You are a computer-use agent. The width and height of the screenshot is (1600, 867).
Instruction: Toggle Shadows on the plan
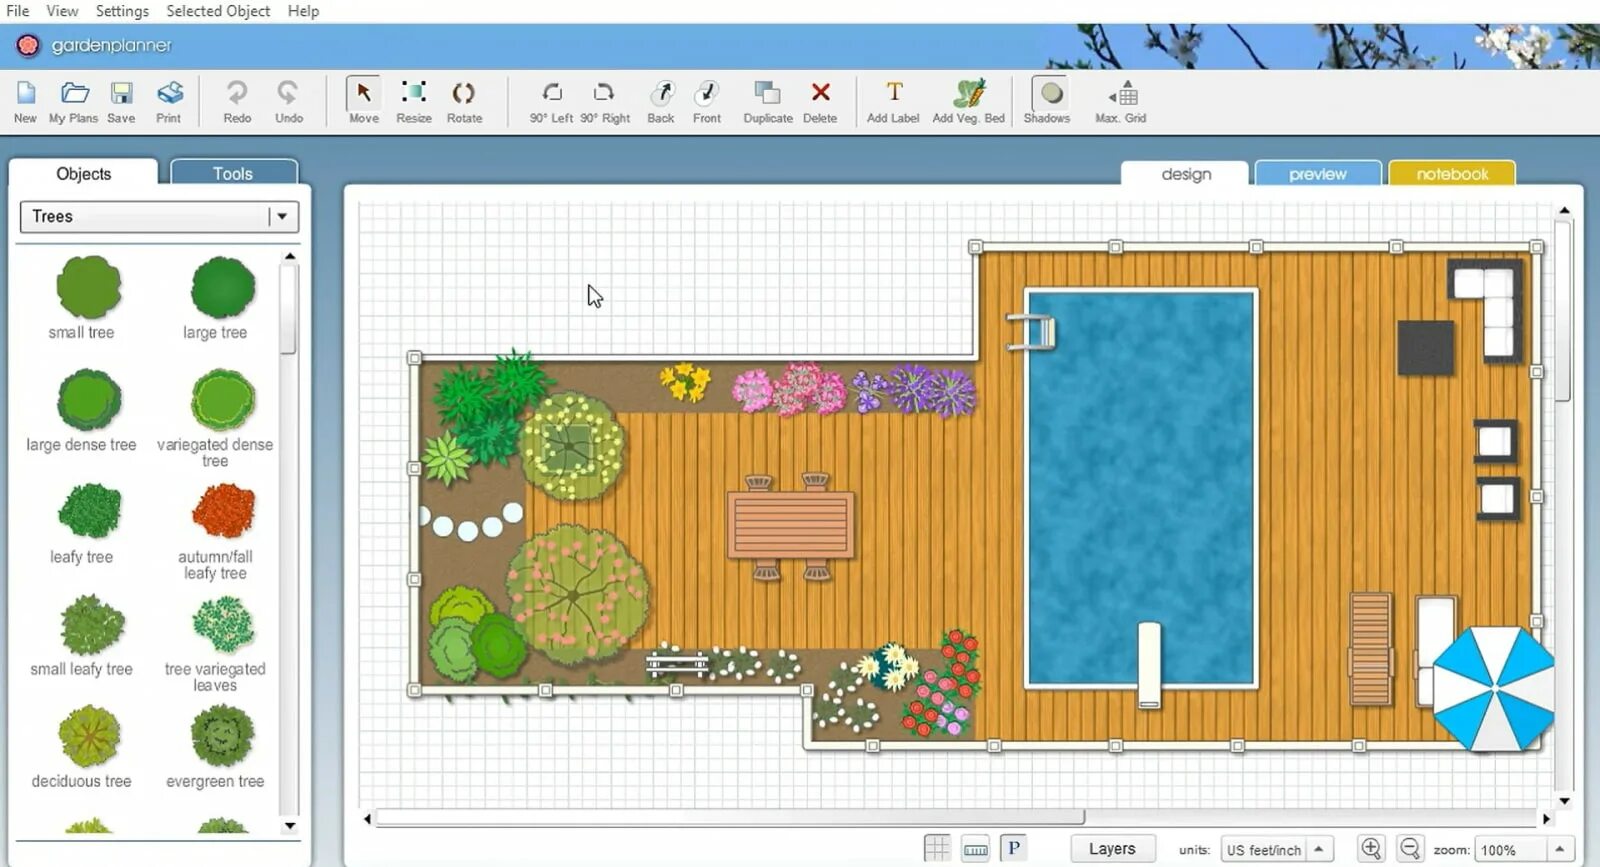(x=1050, y=93)
